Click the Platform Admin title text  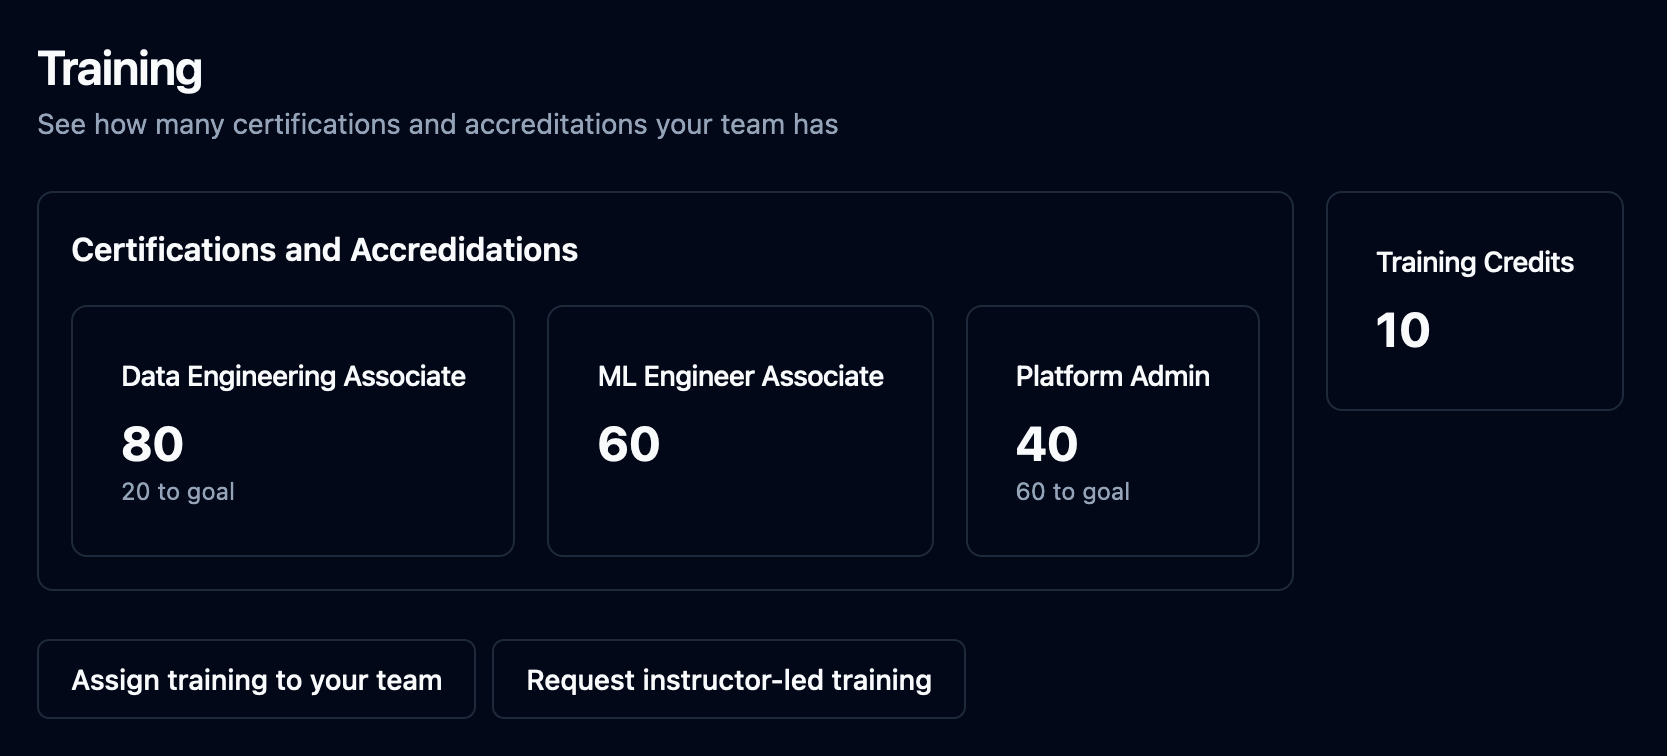coord(1113,376)
